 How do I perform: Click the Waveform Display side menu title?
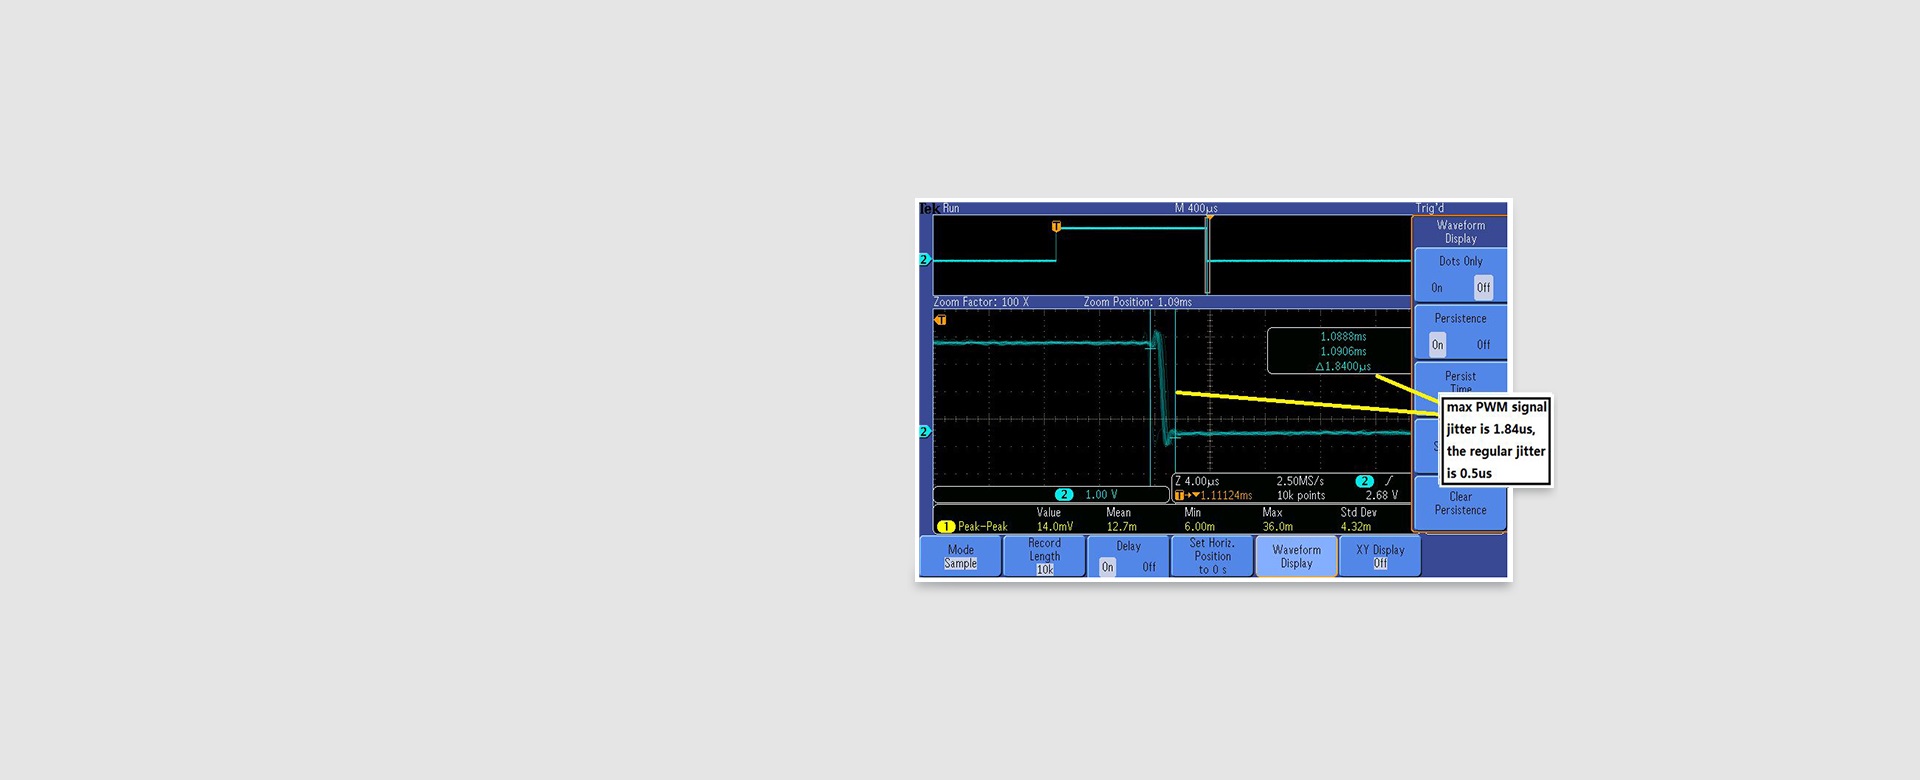1460,232
